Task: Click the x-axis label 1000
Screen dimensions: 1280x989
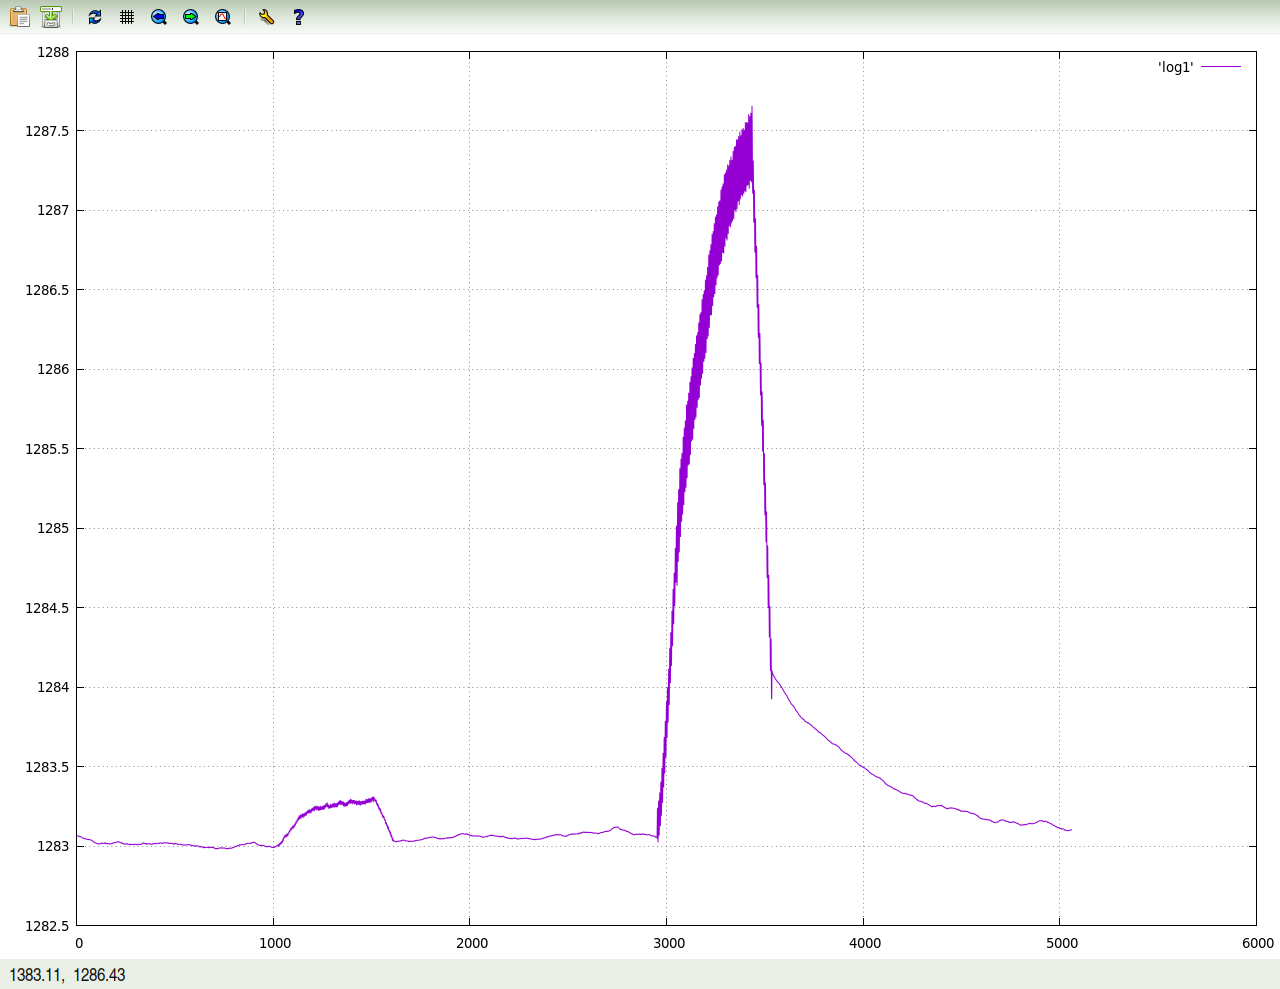Action: (275, 943)
